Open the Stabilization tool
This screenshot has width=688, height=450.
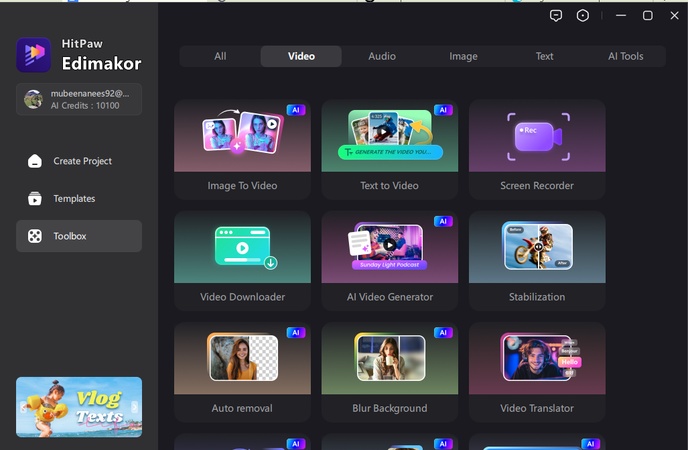tap(537, 261)
